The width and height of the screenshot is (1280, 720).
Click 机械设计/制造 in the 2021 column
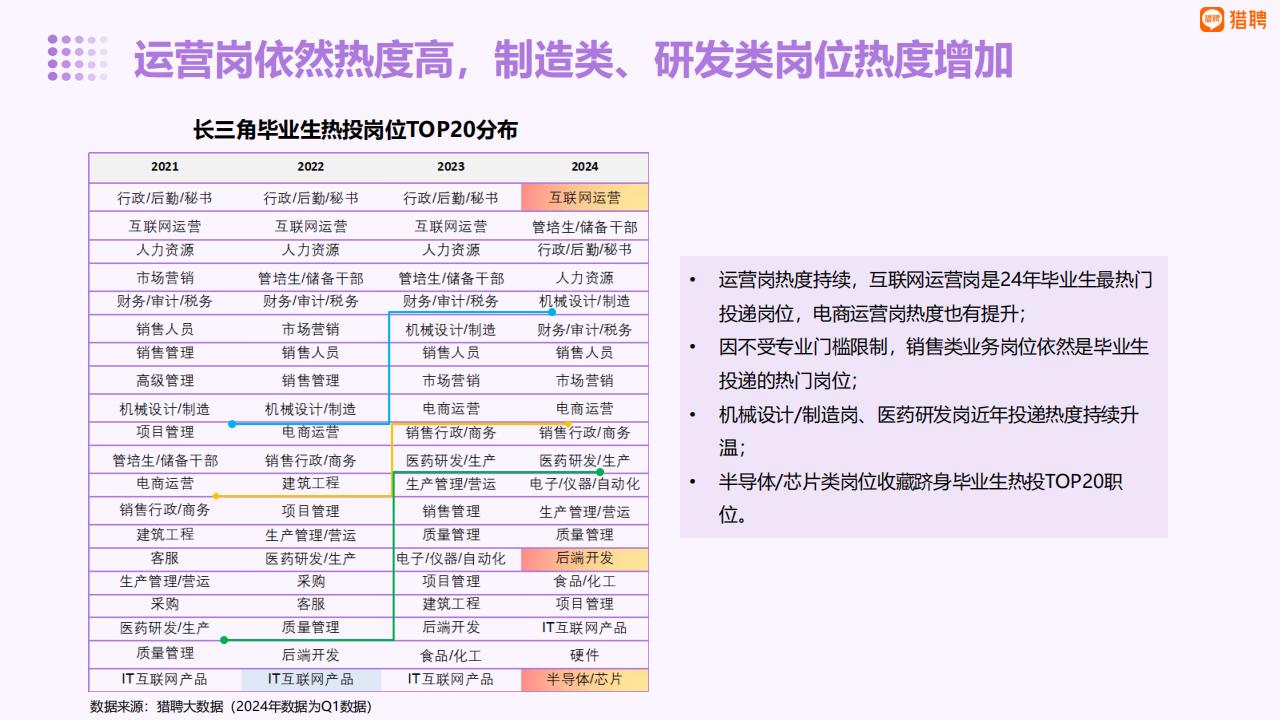(x=165, y=409)
